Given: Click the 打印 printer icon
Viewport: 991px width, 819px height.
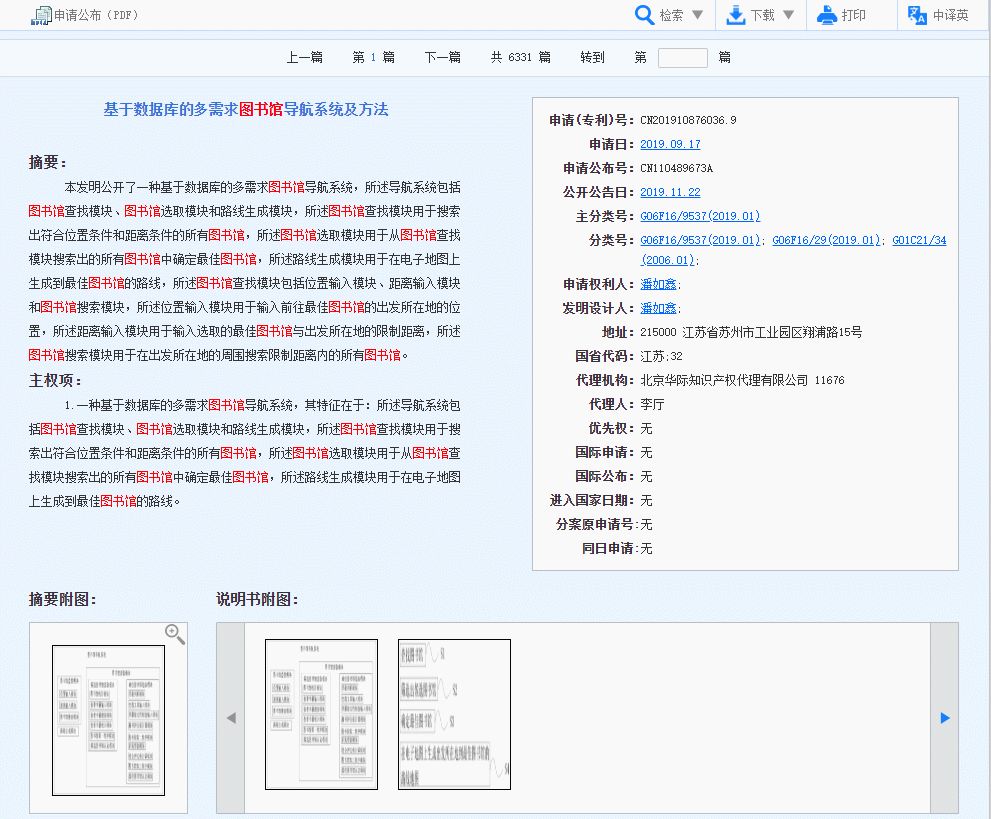Looking at the screenshot, I should [827, 15].
